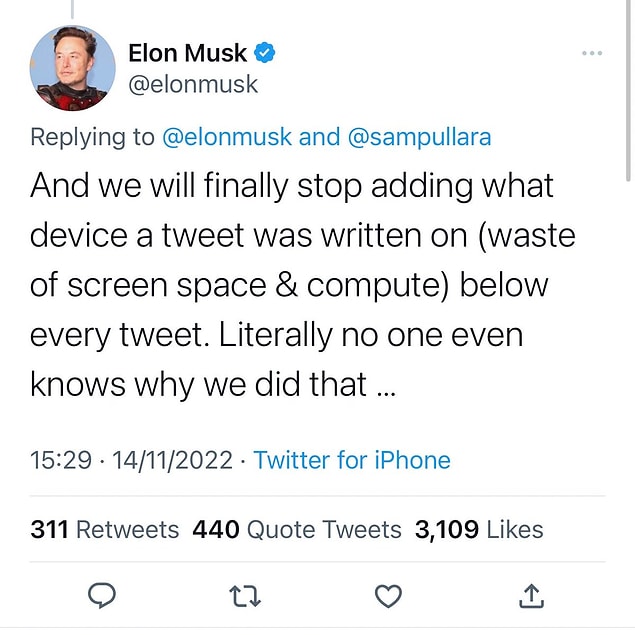Open the tweet author's profile picture
The image size is (635, 635).
(72, 68)
